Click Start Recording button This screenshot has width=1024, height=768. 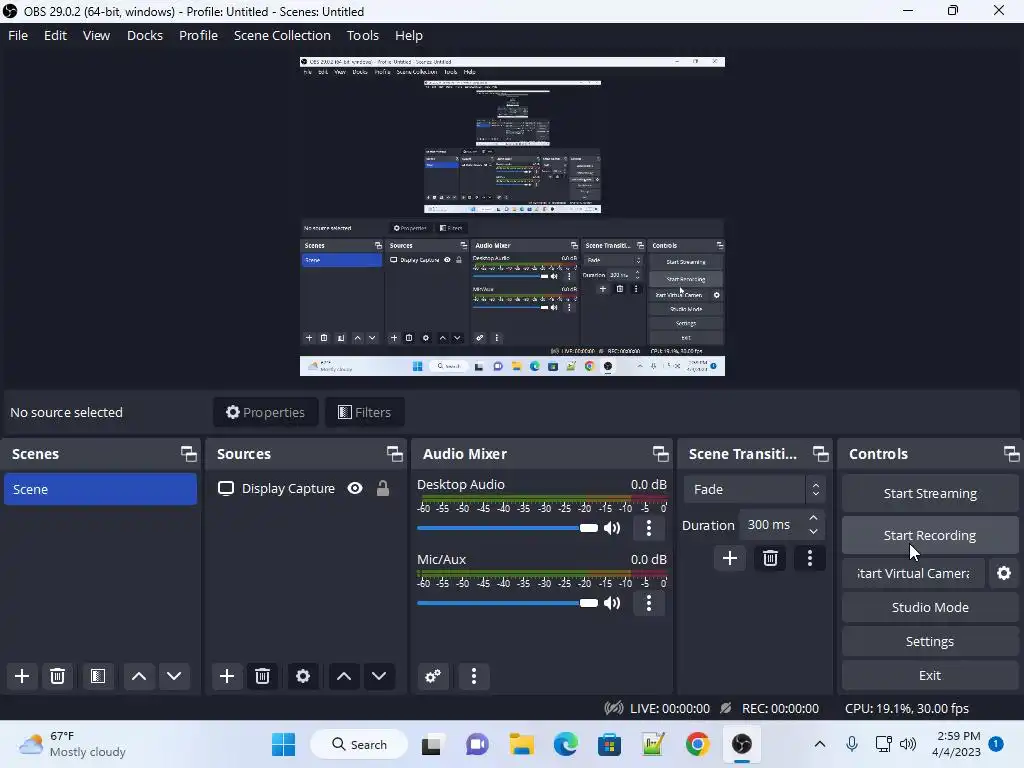pyautogui.click(x=930, y=535)
